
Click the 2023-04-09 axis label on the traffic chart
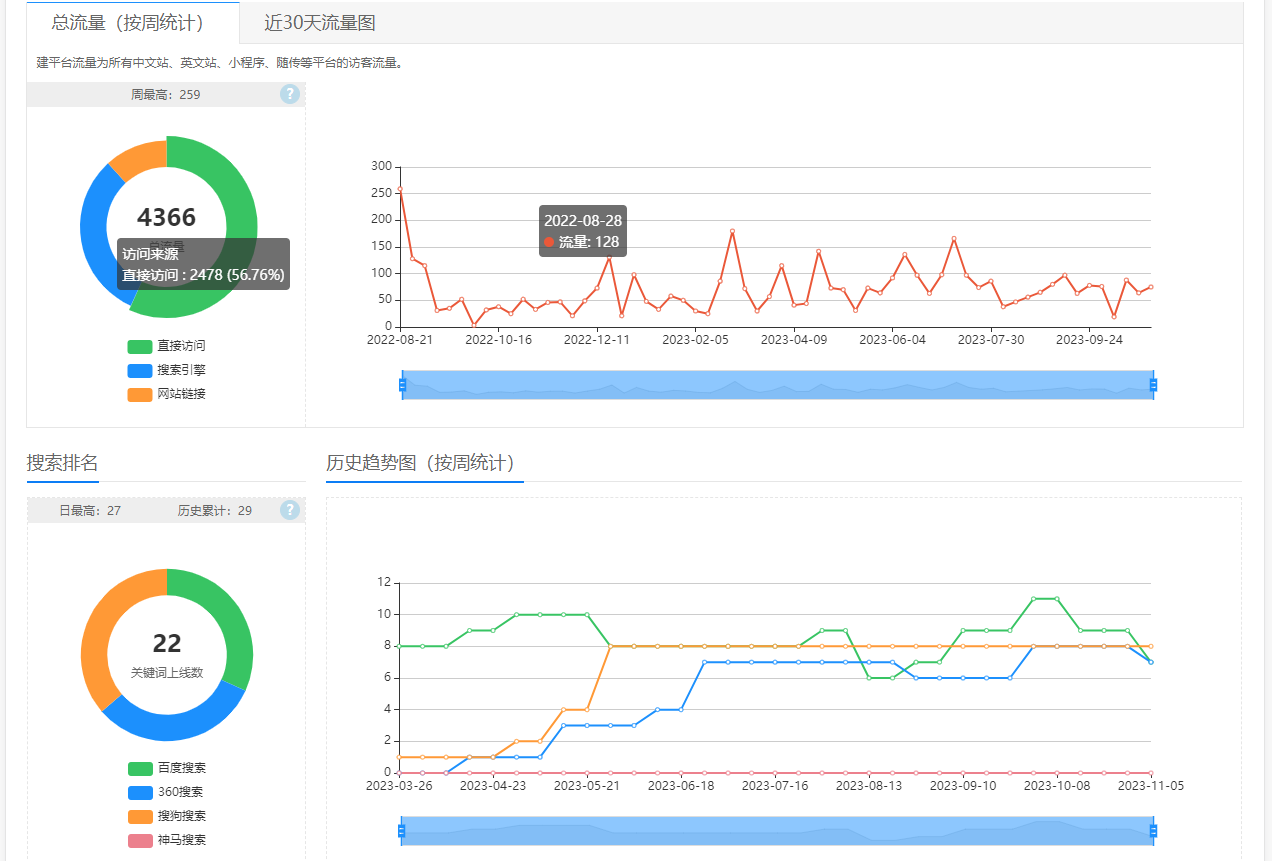(x=794, y=340)
